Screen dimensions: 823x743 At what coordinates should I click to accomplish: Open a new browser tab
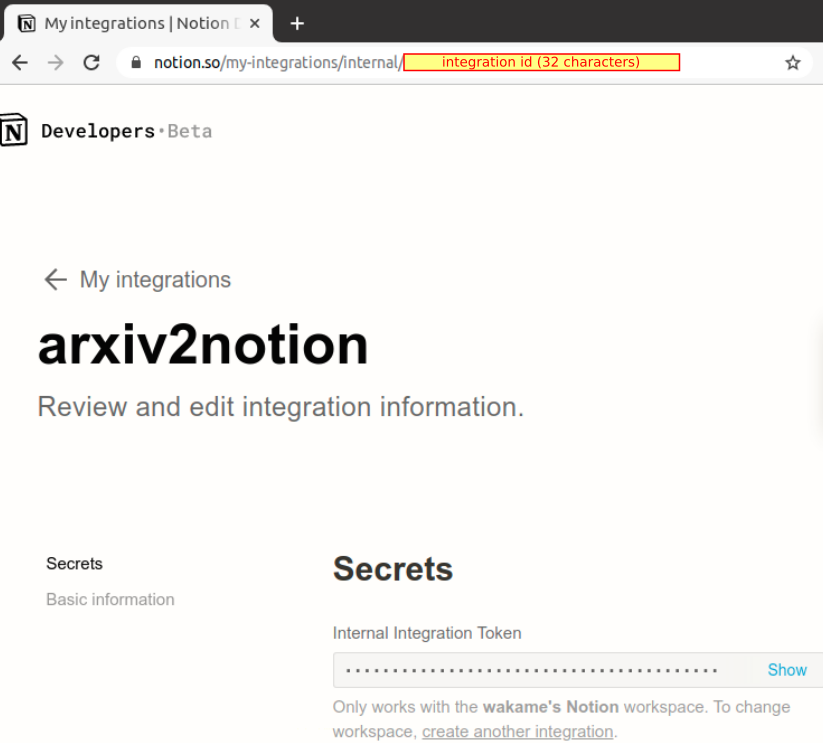(x=297, y=23)
